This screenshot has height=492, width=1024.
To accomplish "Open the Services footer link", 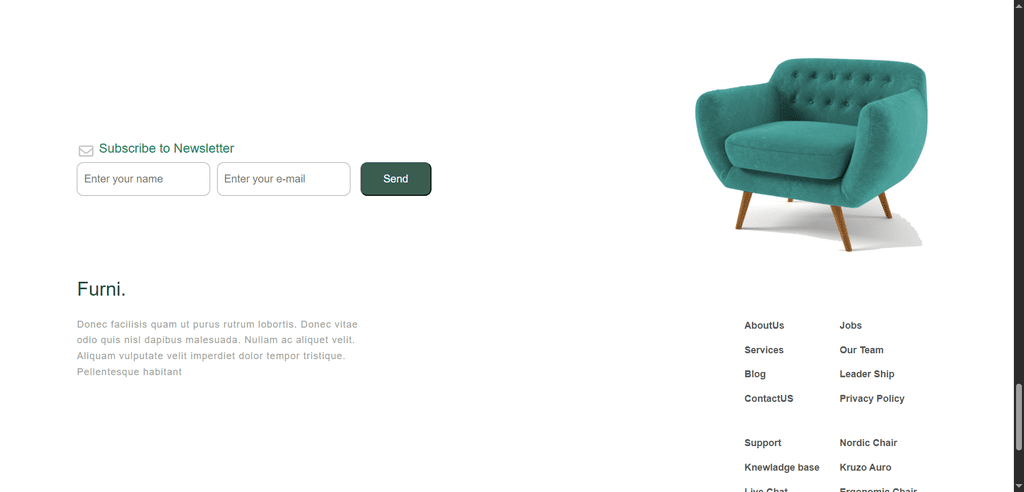I will (x=764, y=350).
